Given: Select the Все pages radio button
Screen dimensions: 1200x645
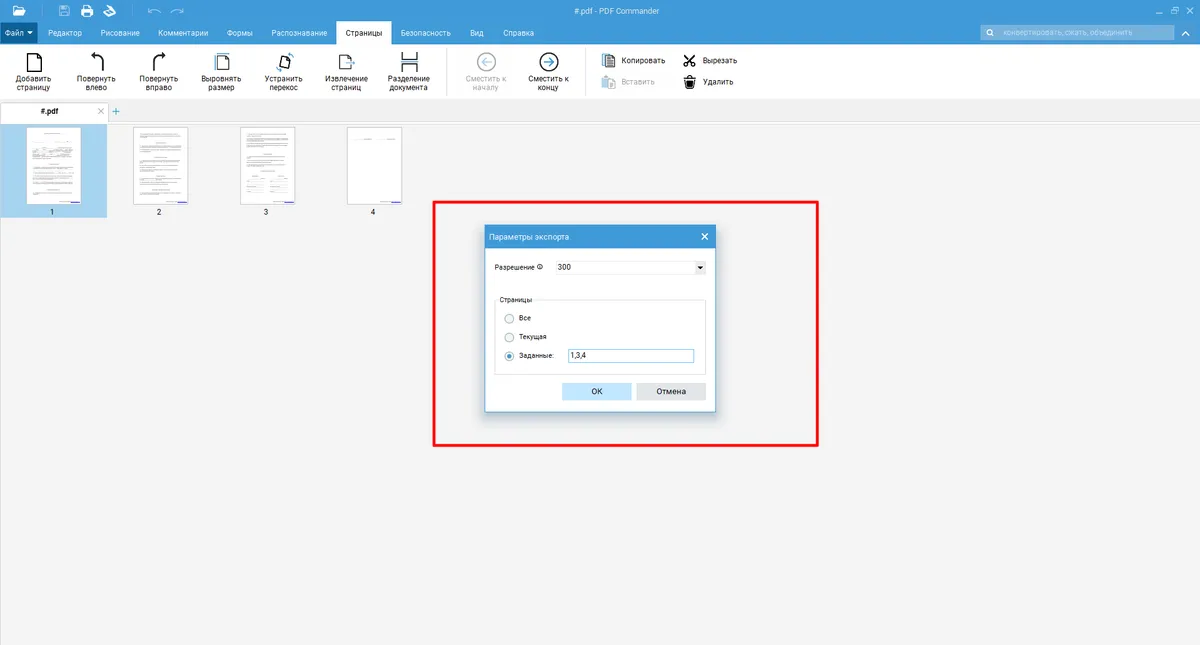Looking at the screenshot, I should 510,318.
